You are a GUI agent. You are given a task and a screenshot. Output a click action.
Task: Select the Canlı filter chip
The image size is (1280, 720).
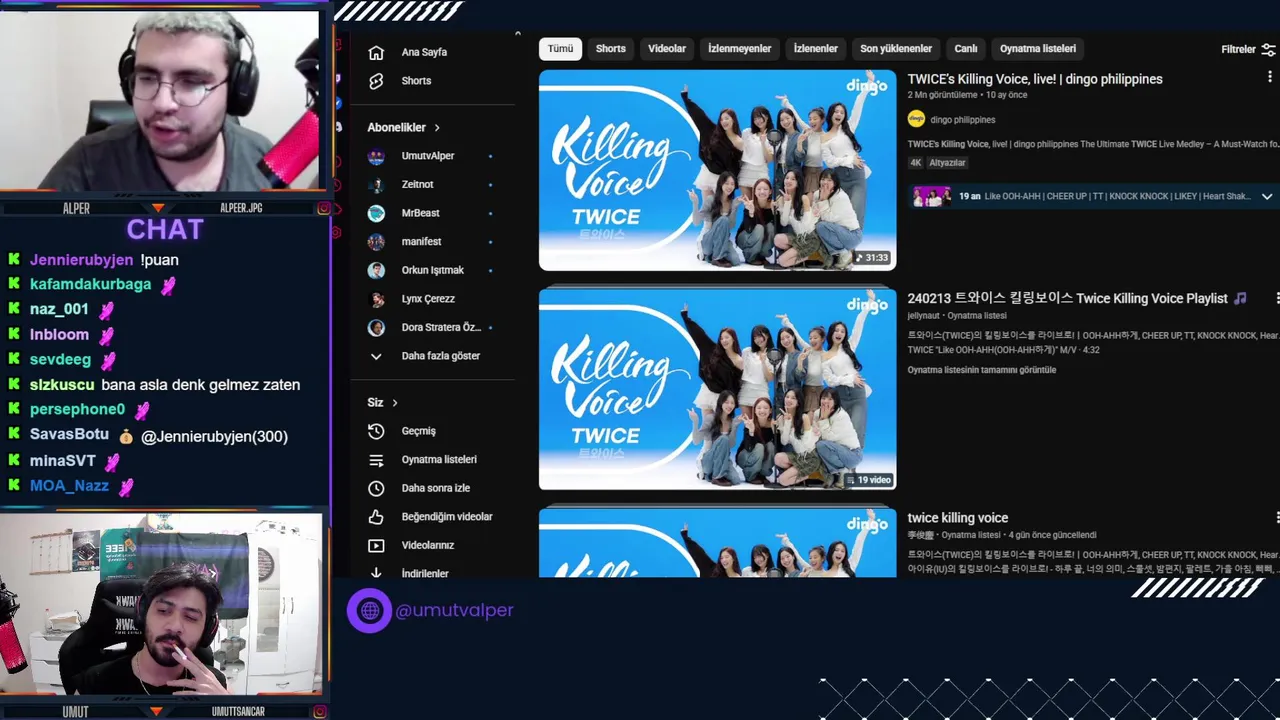966,49
